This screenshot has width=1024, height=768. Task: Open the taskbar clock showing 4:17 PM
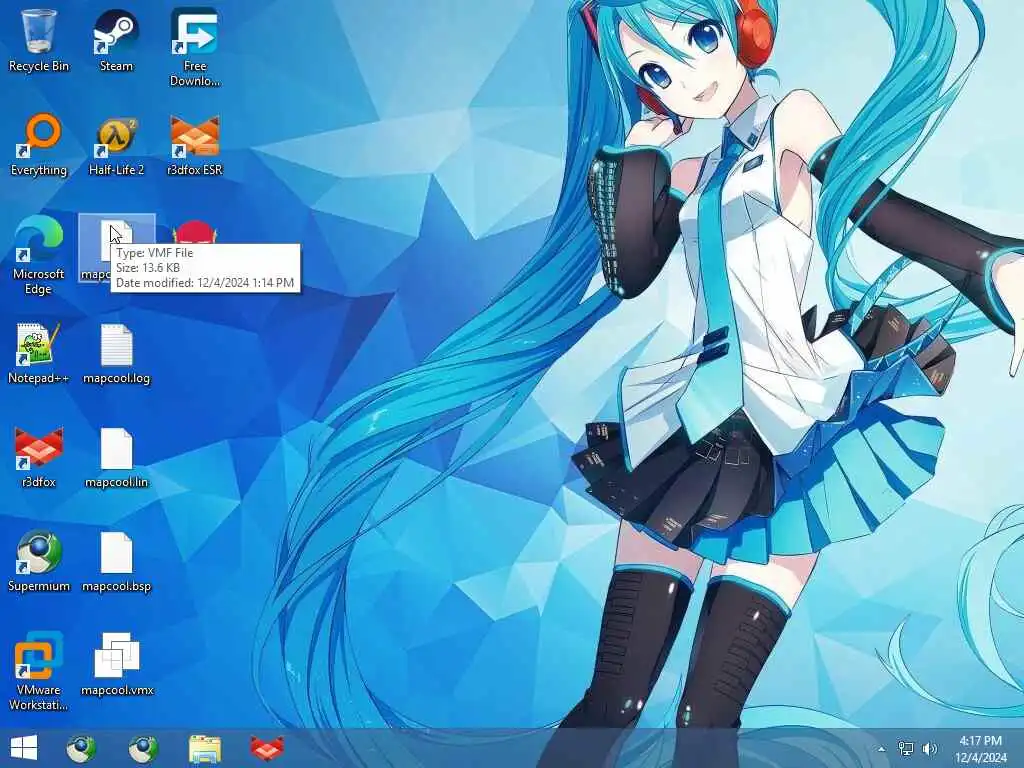(980, 749)
